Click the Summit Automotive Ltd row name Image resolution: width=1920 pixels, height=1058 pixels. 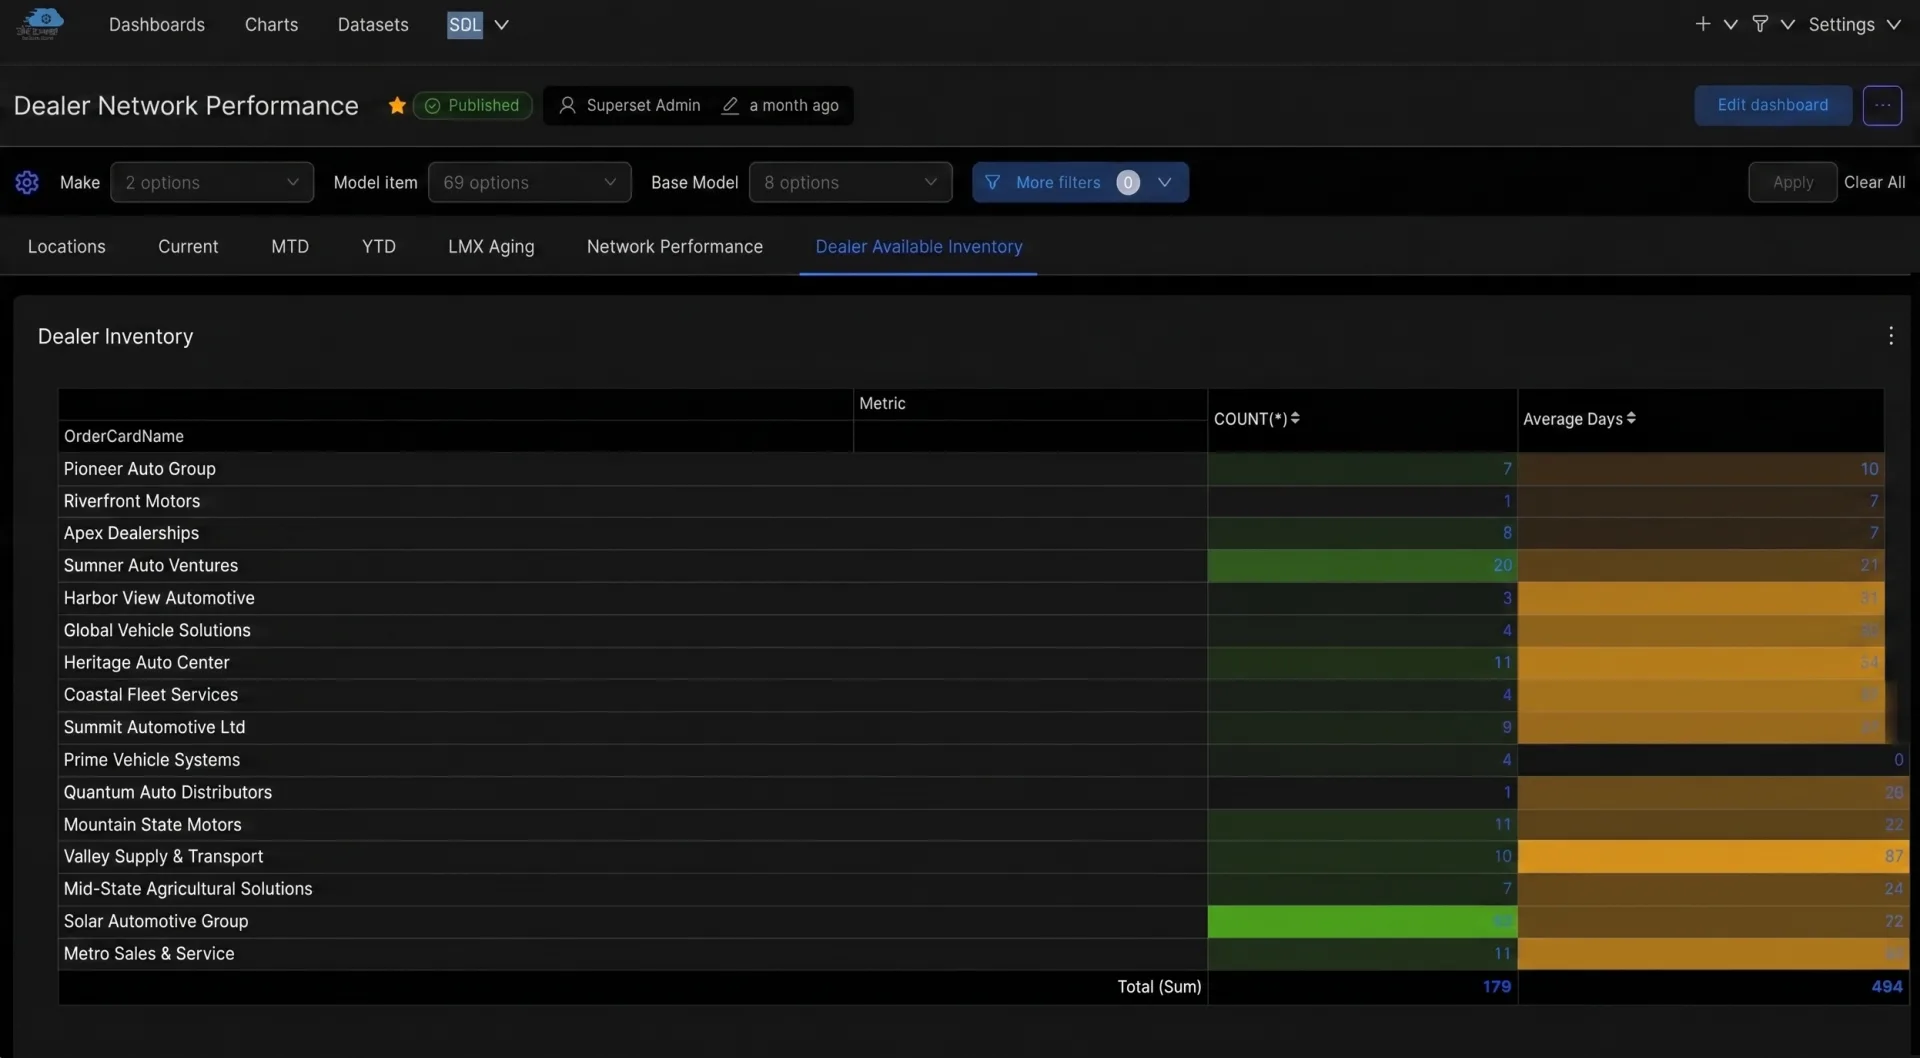(x=154, y=727)
